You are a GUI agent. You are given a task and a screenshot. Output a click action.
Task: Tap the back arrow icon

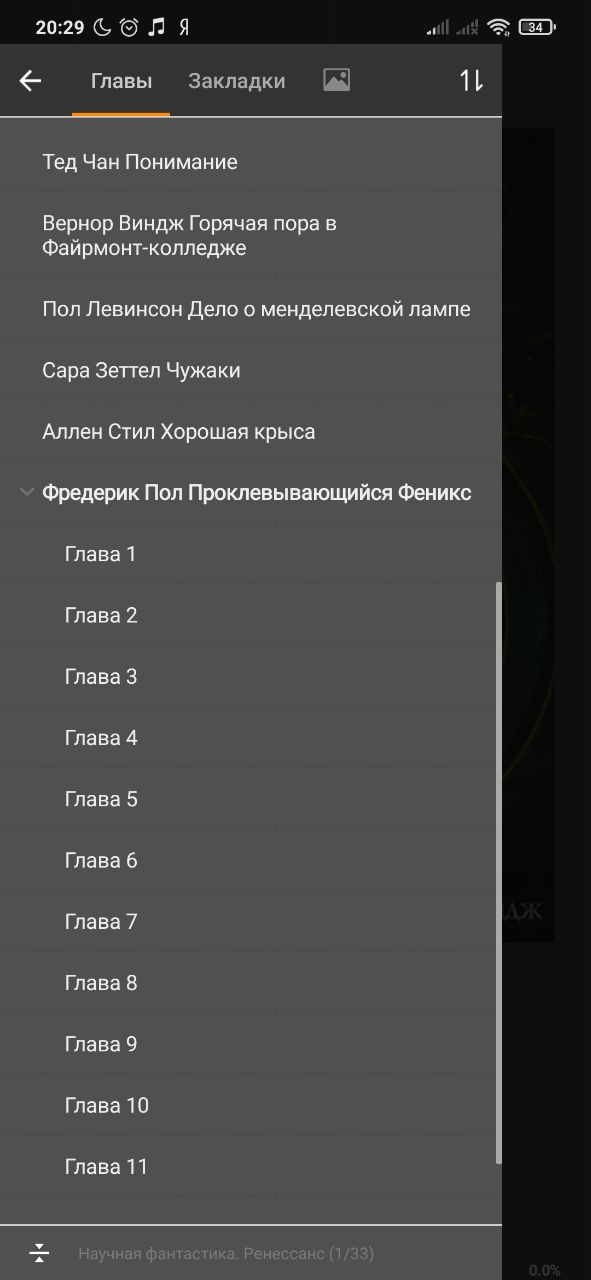point(30,81)
